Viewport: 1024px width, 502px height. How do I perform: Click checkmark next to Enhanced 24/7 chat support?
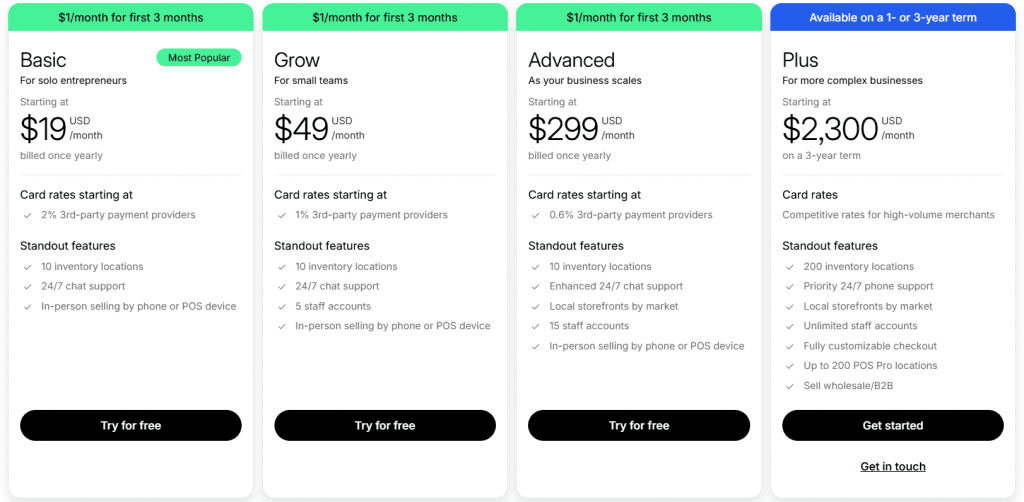534,287
